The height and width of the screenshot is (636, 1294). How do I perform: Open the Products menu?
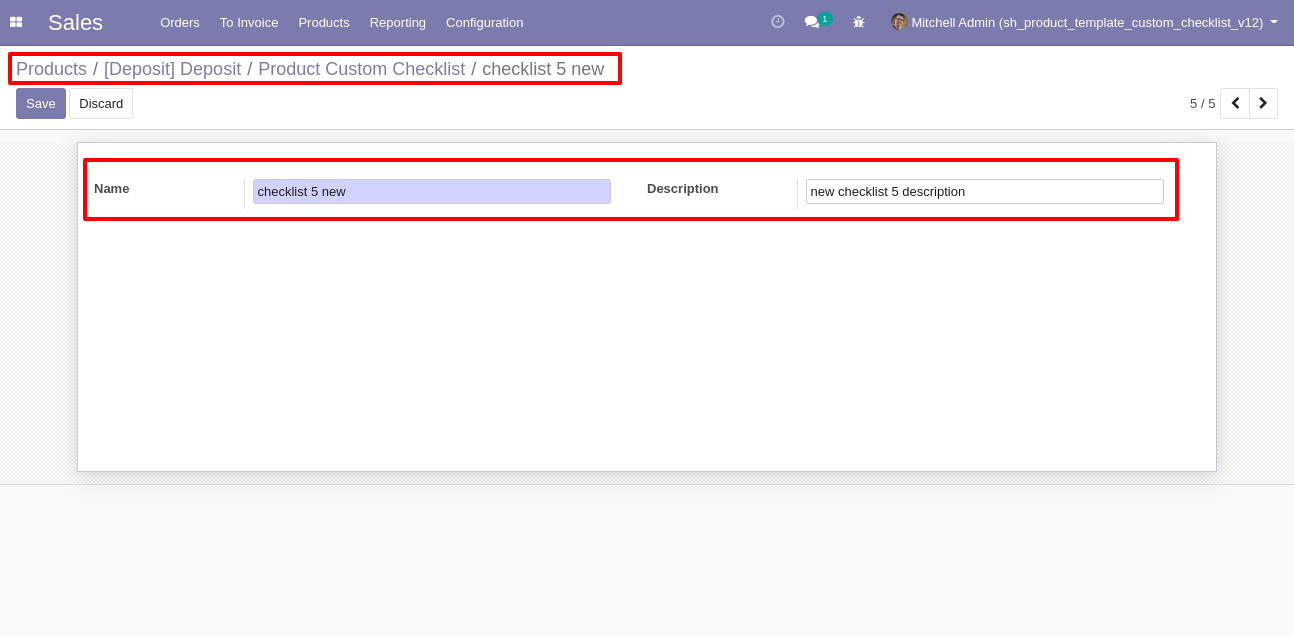[324, 22]
